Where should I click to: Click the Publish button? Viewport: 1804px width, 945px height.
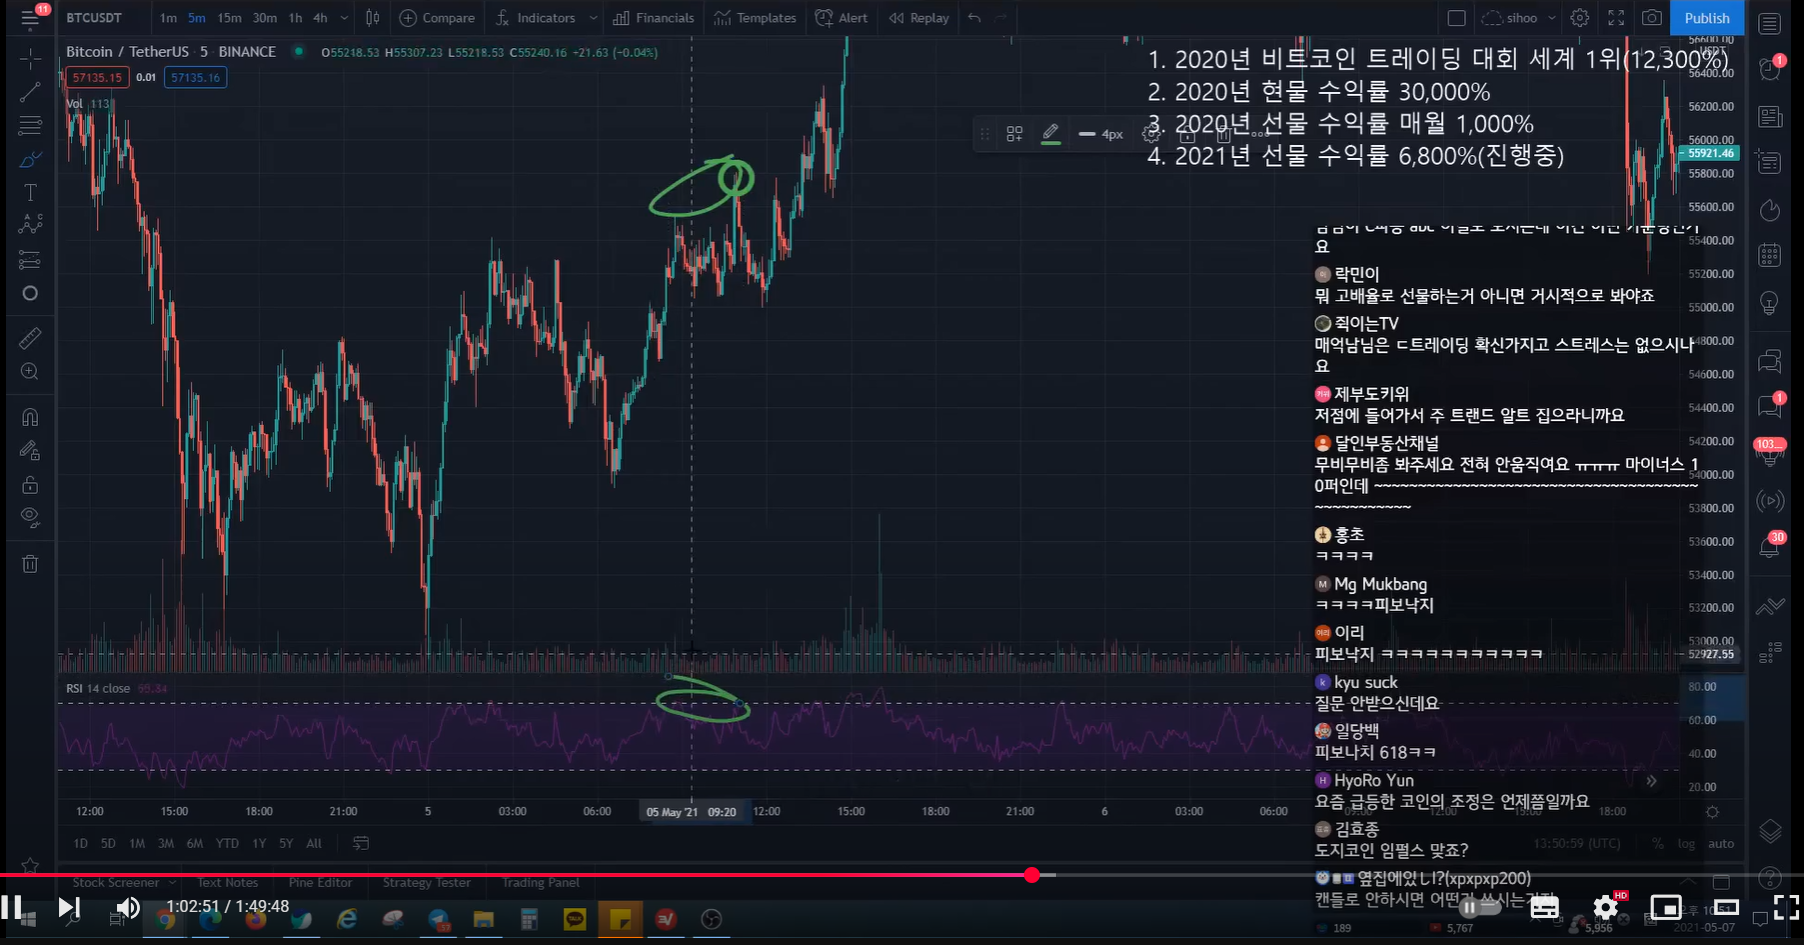pos(1707,18)
